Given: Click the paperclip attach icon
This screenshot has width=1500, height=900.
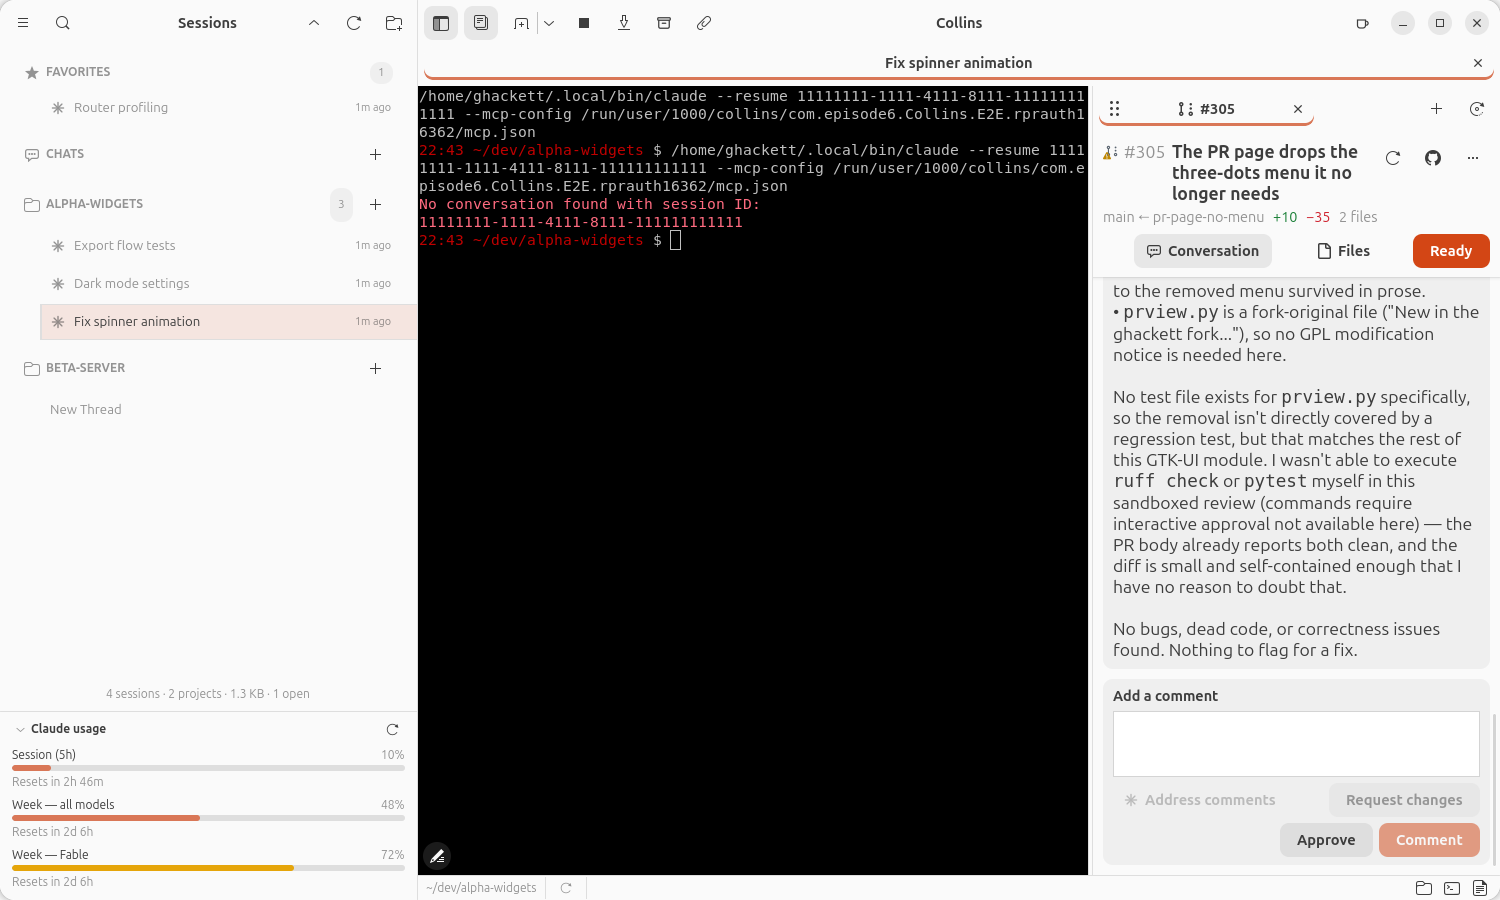Looking at the screenshot, I should [704, 23].
